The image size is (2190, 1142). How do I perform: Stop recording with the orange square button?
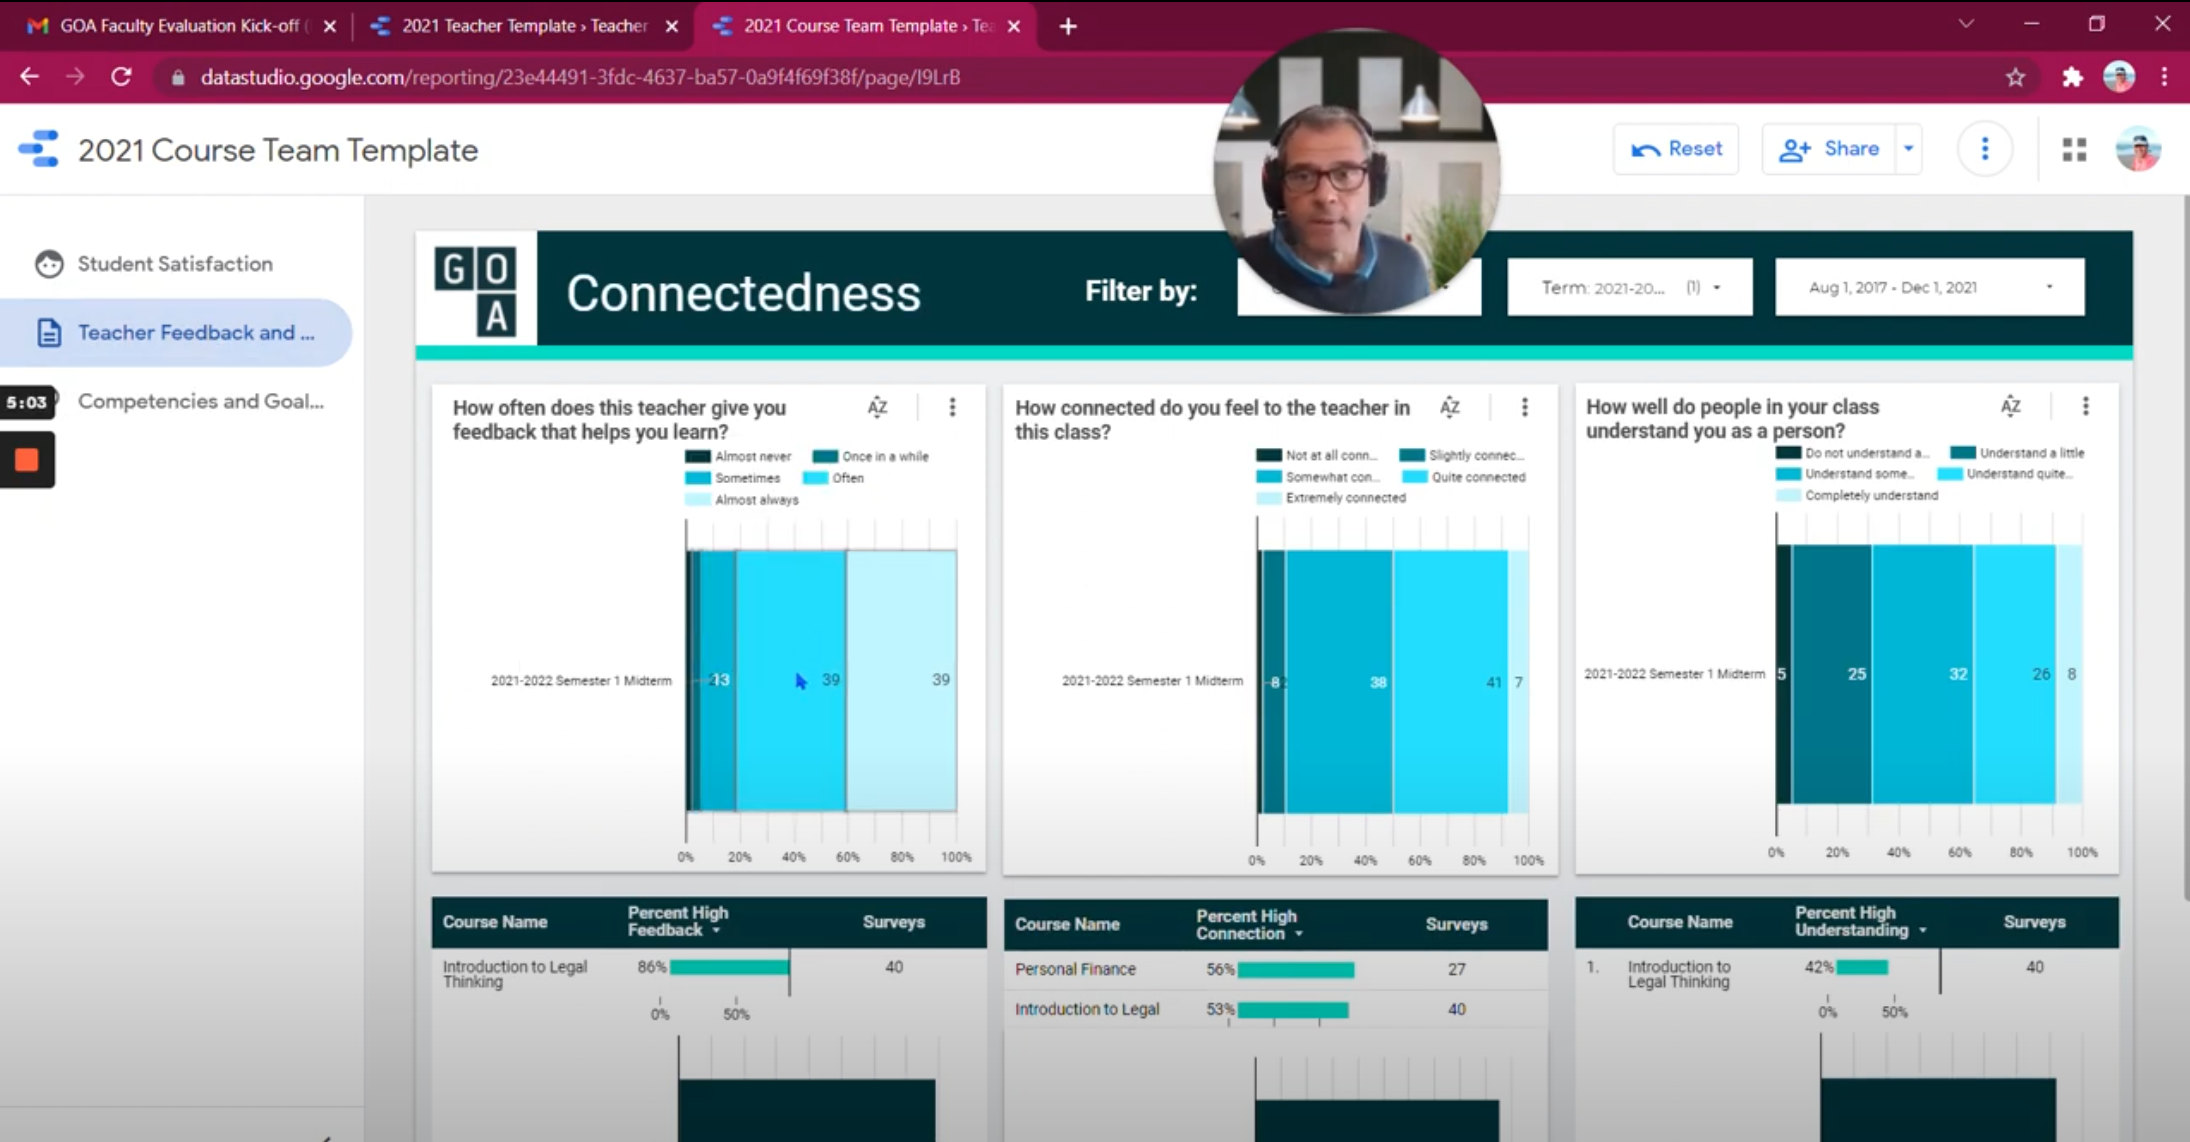tap(27, 460)
